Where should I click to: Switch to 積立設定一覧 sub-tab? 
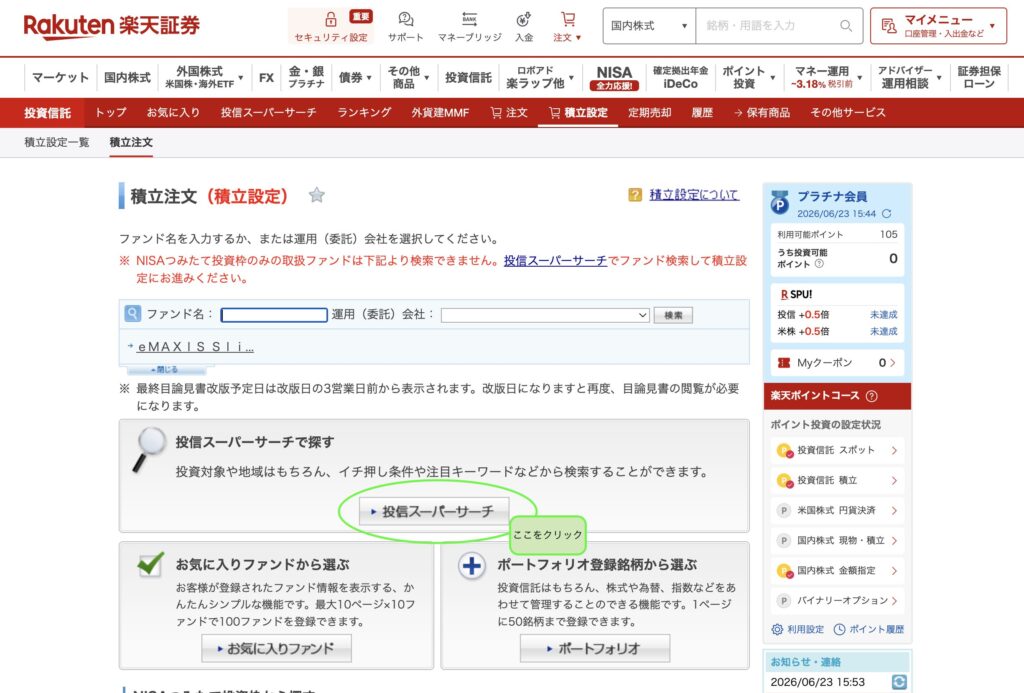[x=57, y=142]
